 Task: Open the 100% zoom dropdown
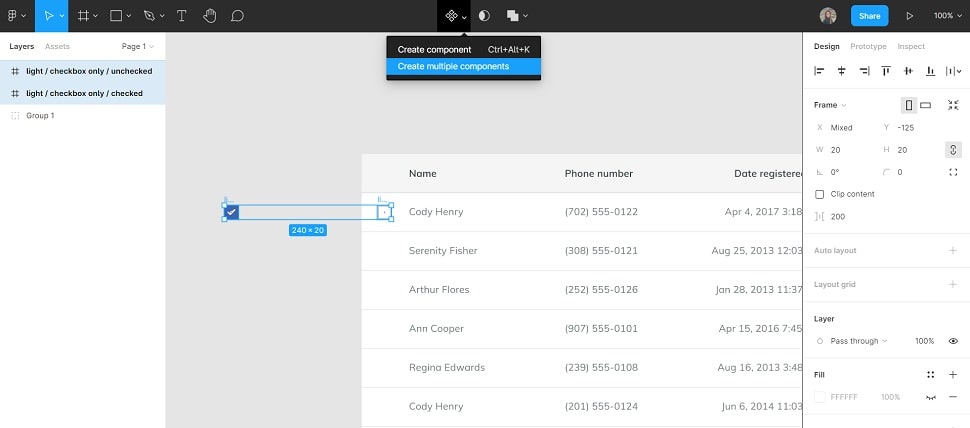[948, 16]
